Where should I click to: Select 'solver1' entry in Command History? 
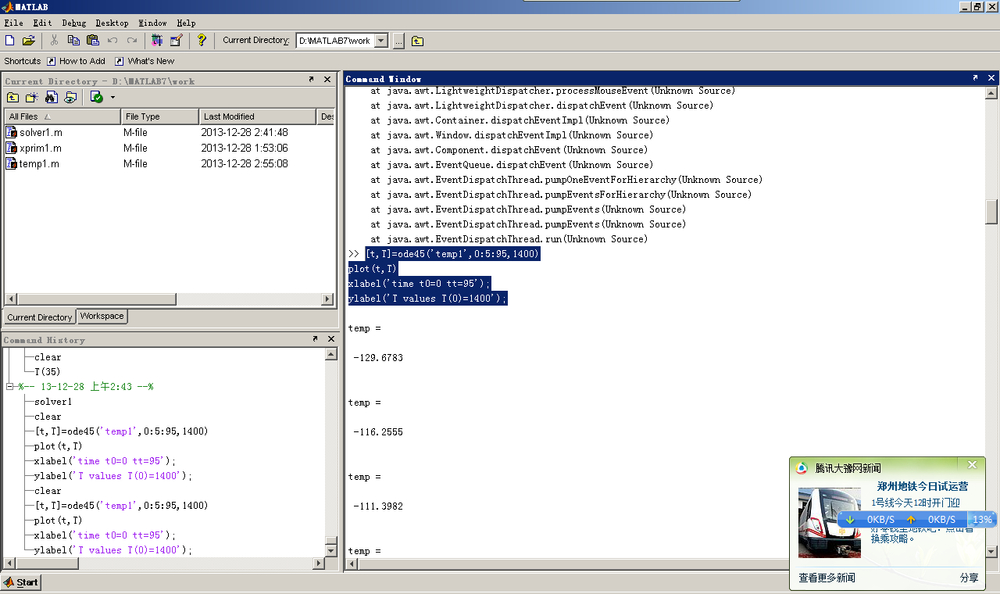[x=53, y=402]
